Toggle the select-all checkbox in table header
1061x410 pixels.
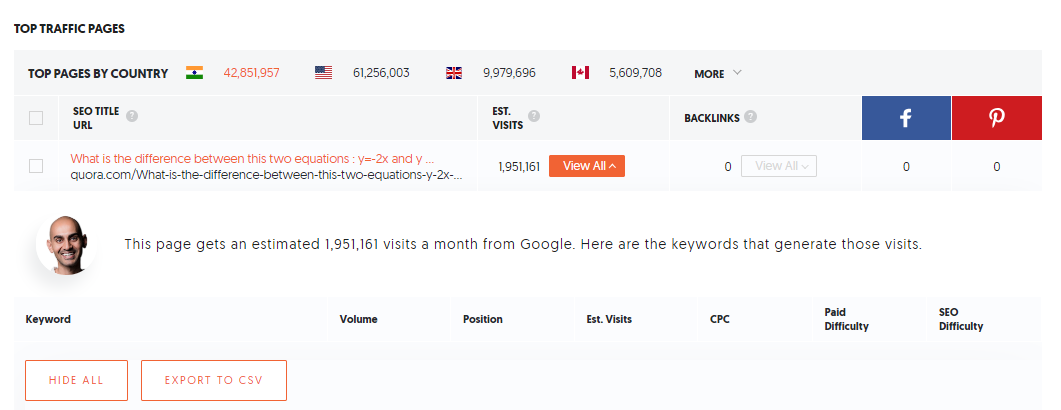coord(36,118)
